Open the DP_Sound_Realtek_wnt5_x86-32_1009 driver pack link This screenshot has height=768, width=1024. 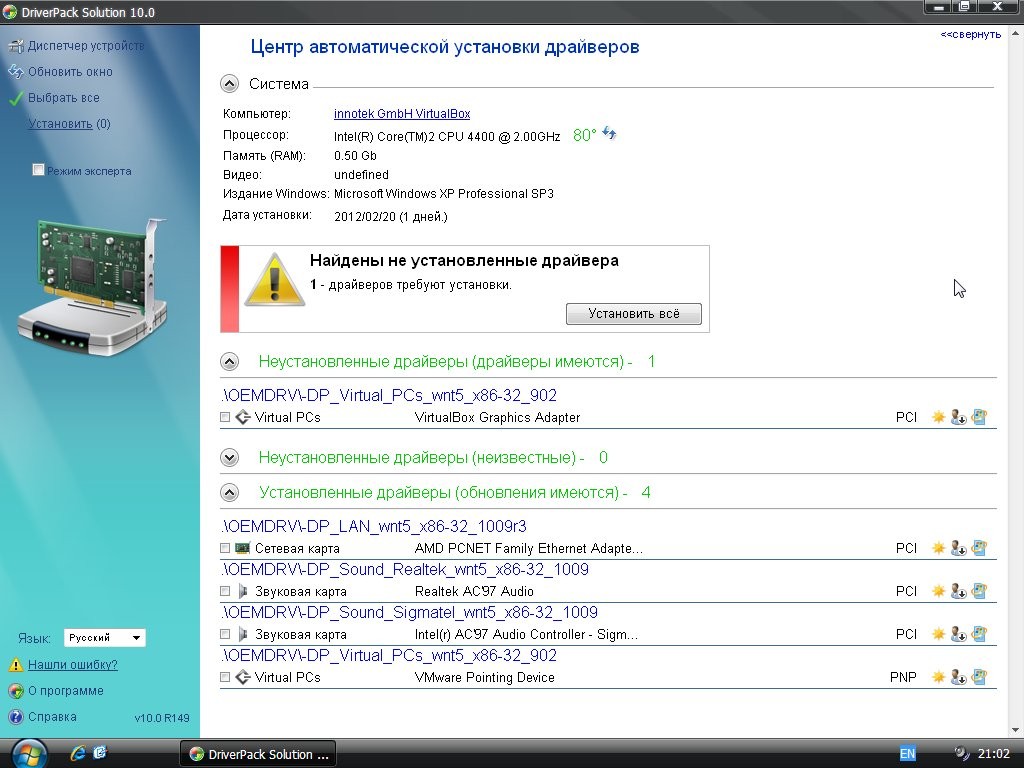[405, 569]
